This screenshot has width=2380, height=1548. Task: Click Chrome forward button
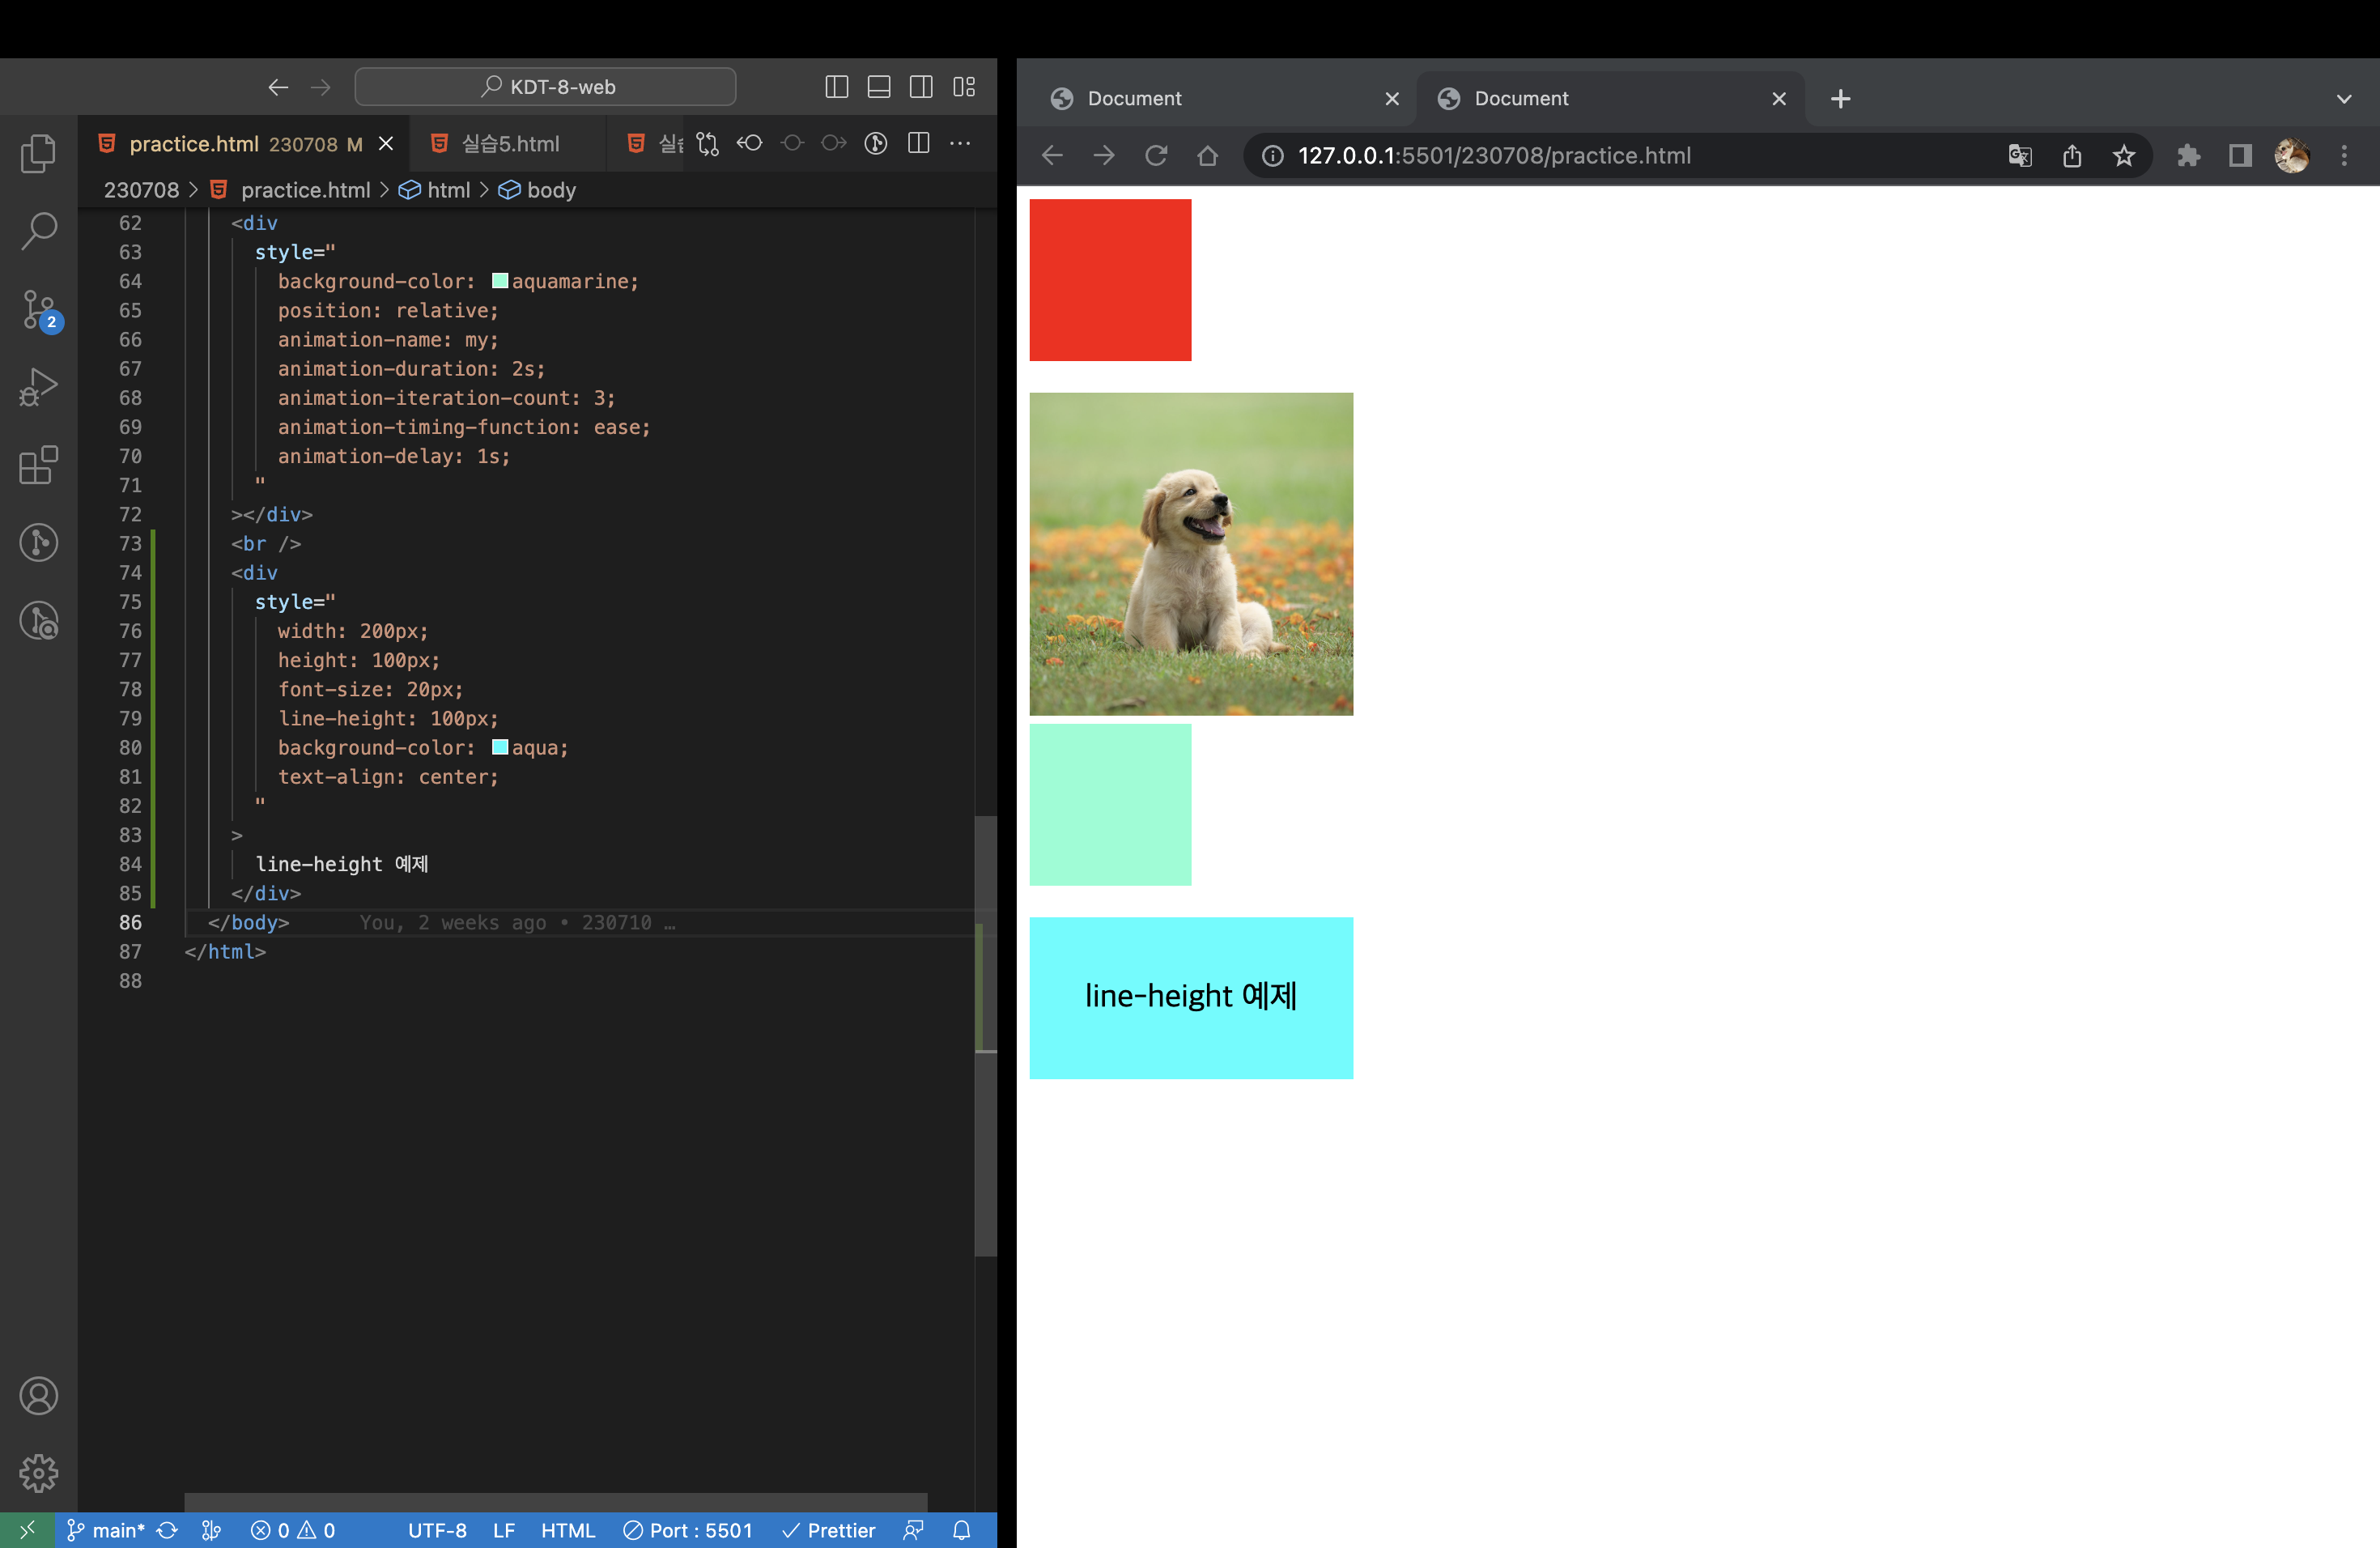1104,155
